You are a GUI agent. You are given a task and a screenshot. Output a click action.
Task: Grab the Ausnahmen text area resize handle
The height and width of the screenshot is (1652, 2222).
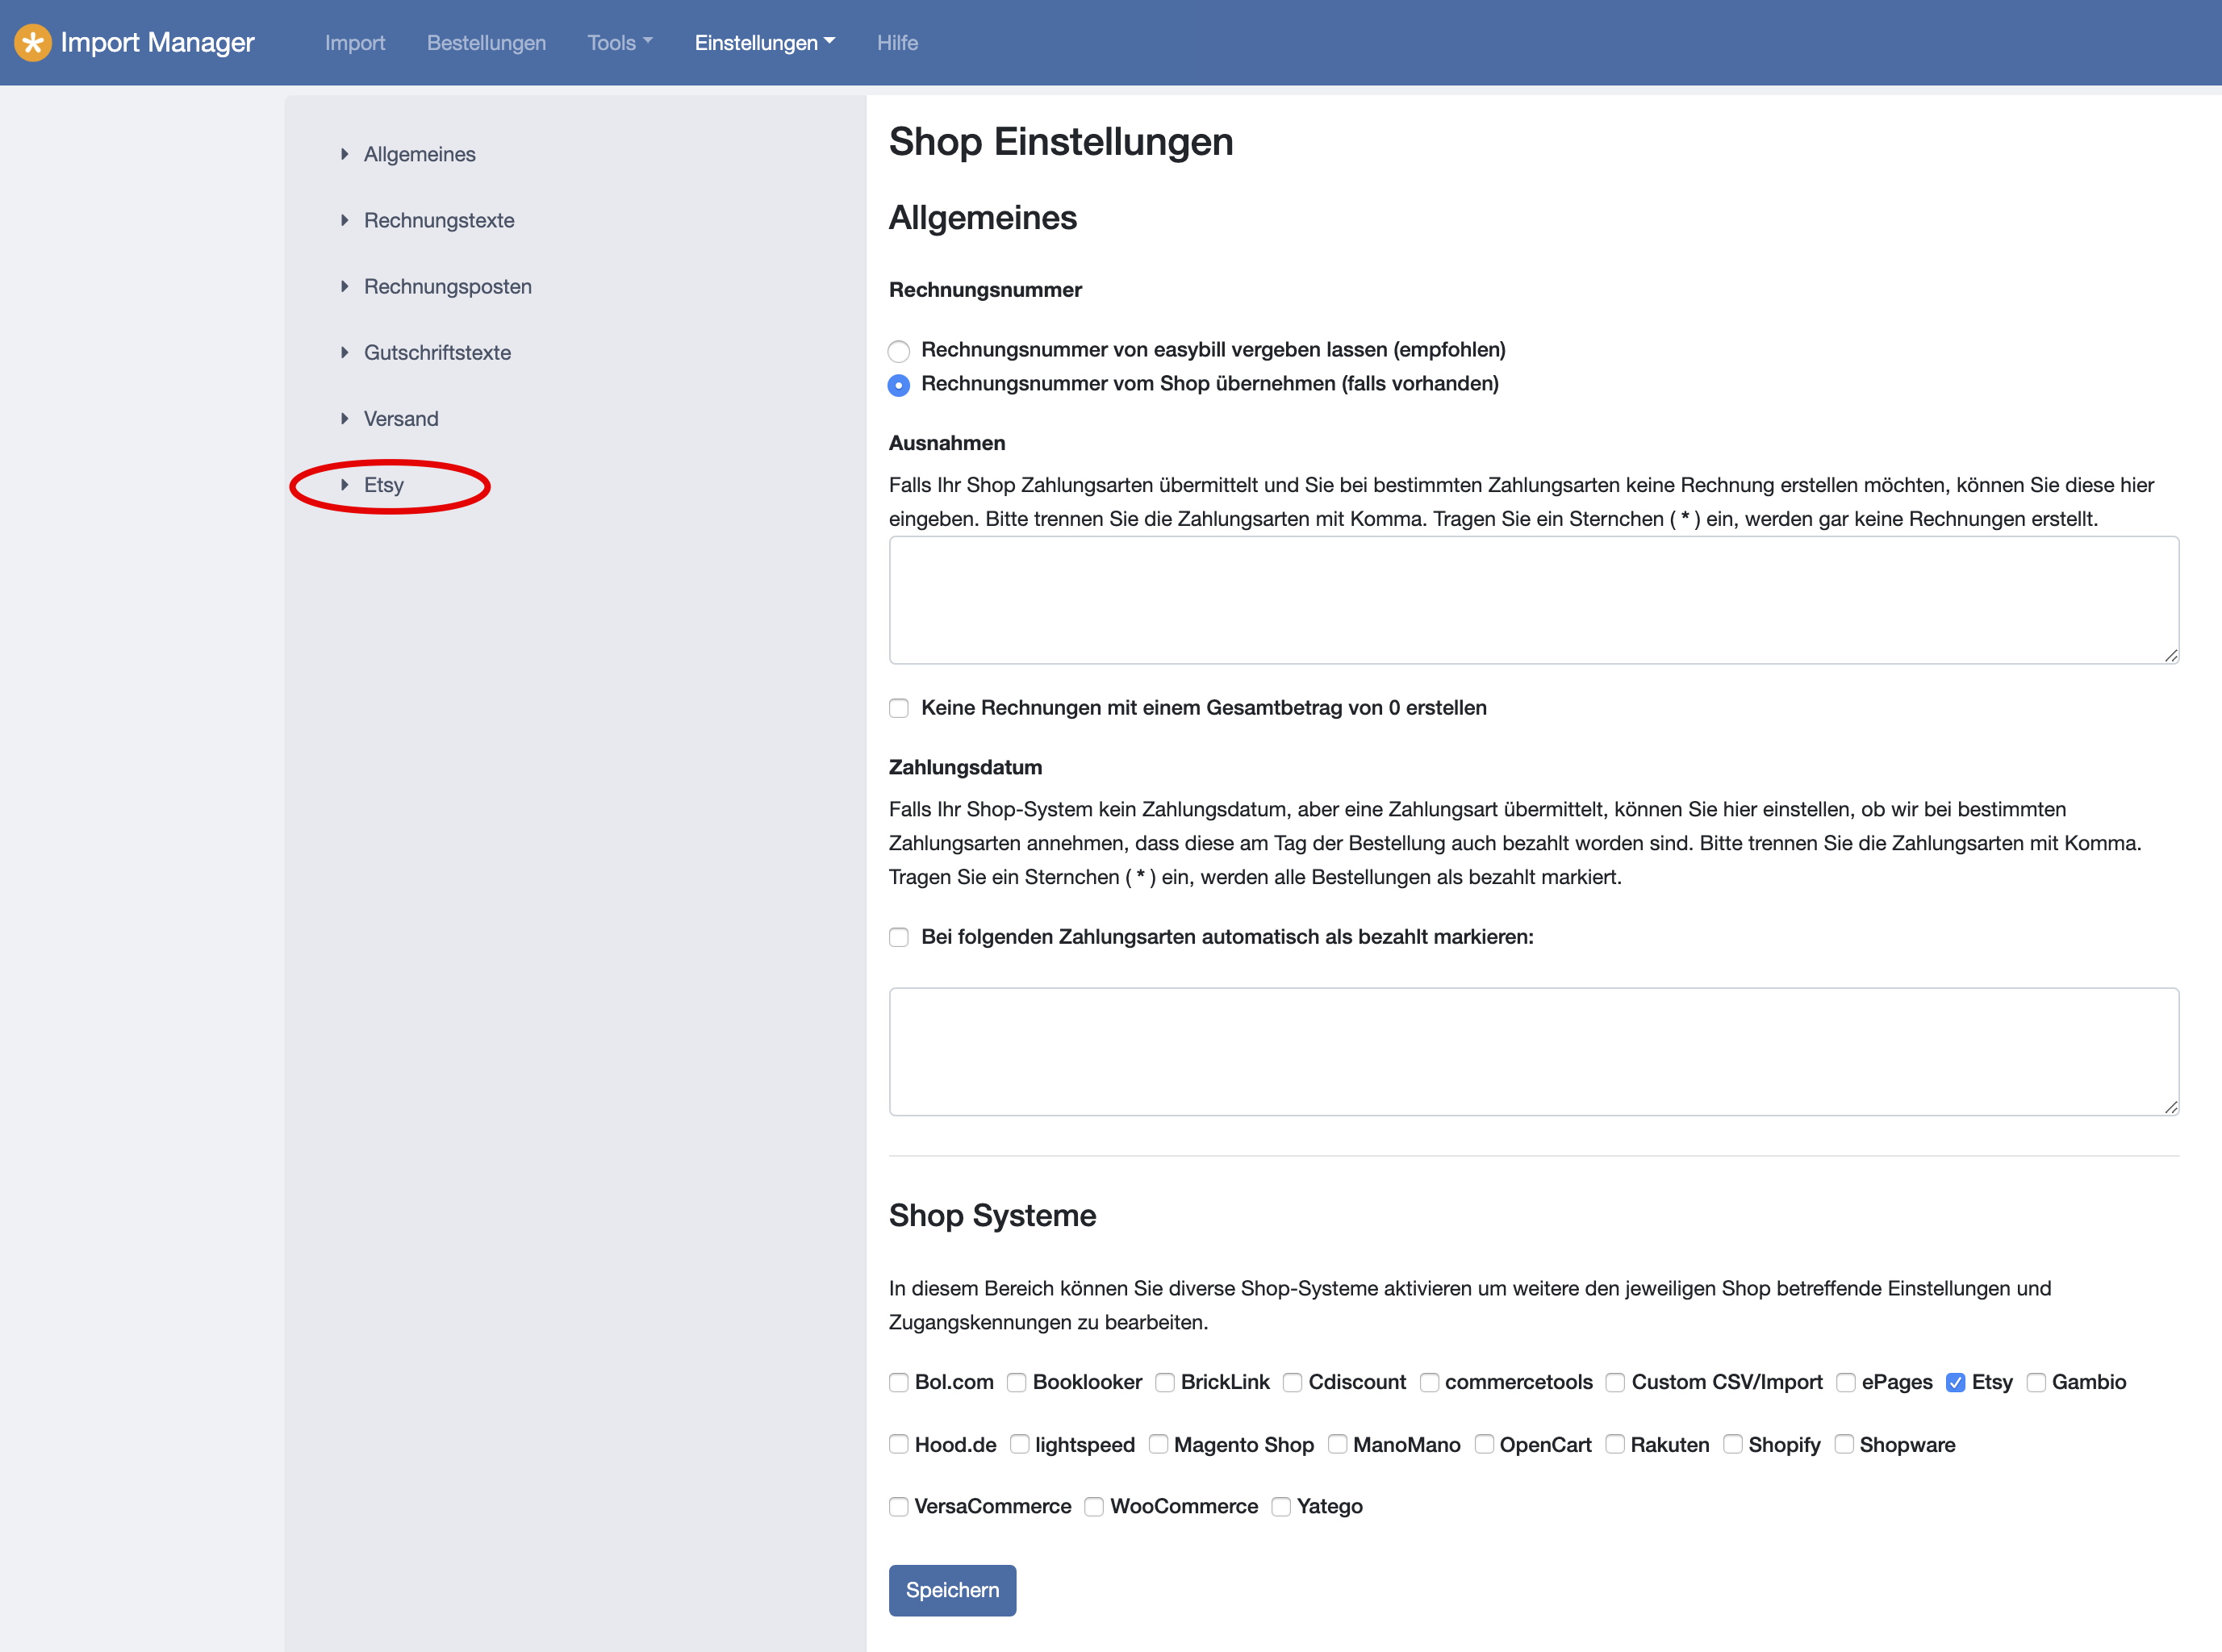pyautogui.click(x=2171, y=655)
